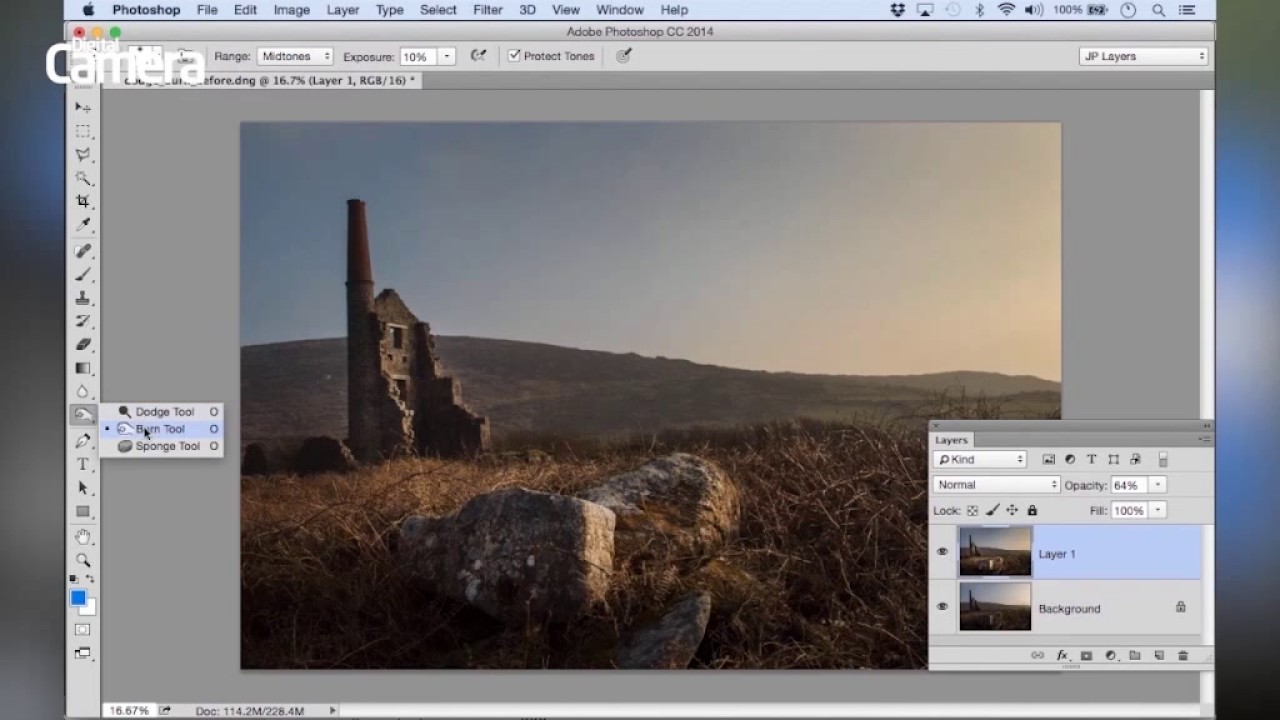The image size is (1280, 720).
Task: Select the Crop tool
Action: pyautogui.click(x=83, y=201)
